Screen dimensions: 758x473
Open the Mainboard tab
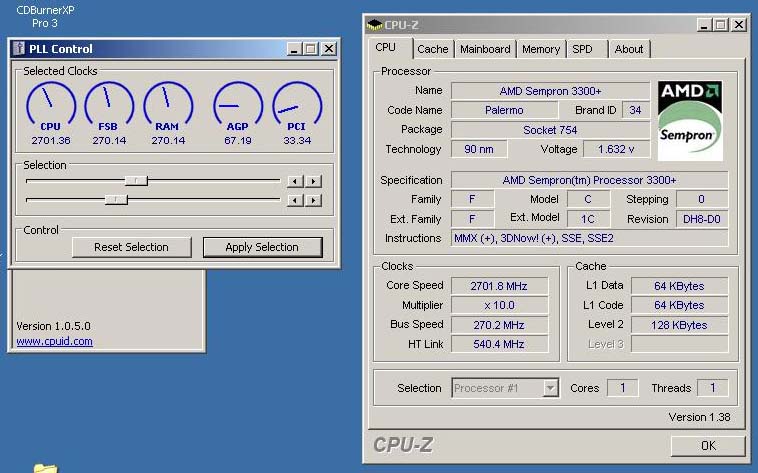coord(485,49)
